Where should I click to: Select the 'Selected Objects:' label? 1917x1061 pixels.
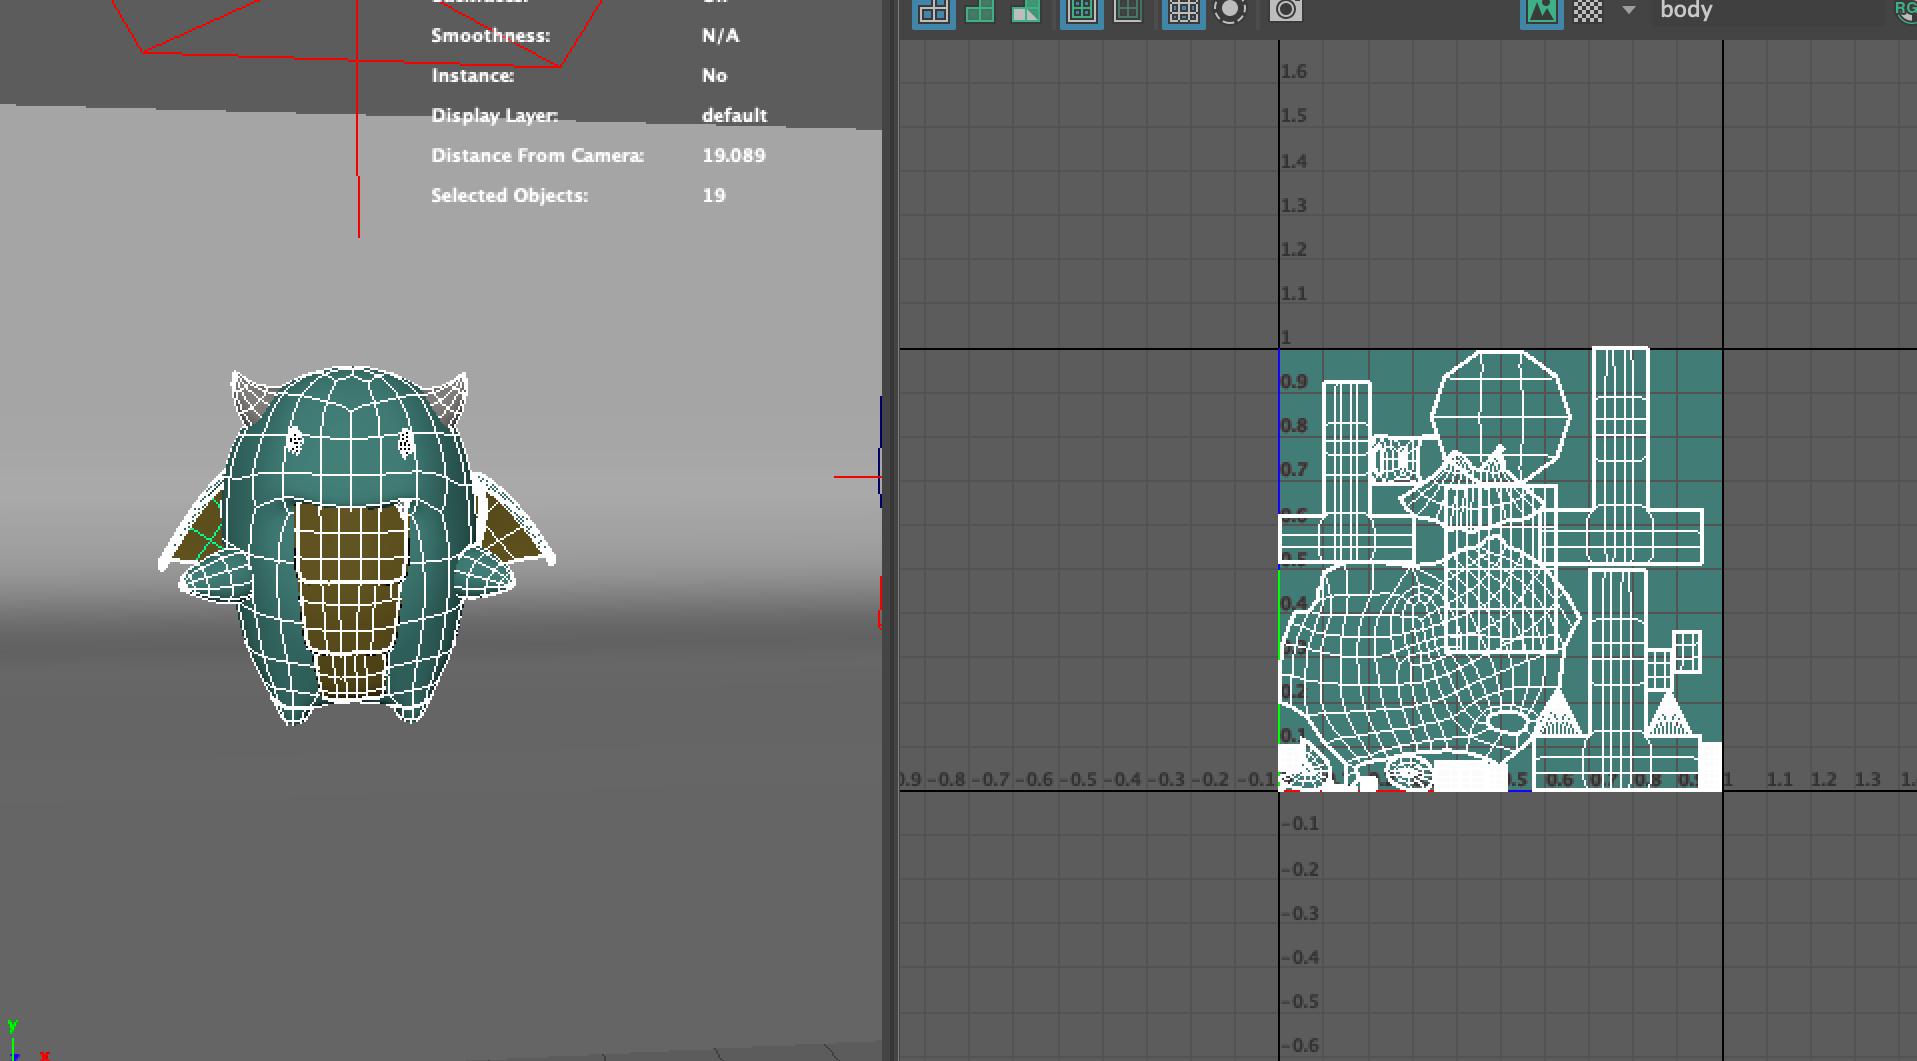click(x=509, y=196)
